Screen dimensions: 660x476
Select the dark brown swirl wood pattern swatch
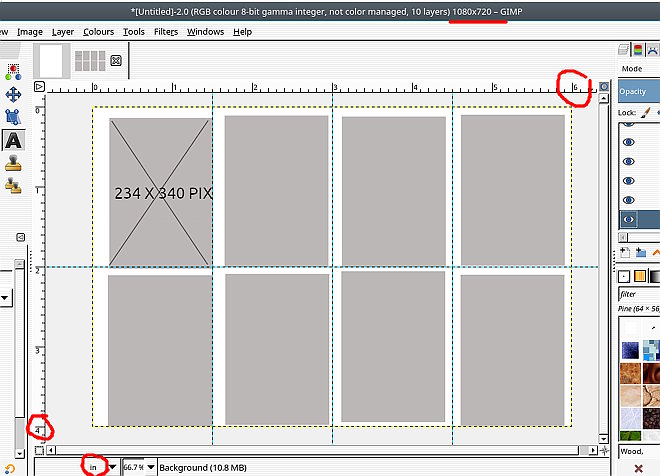coord(651,373)
